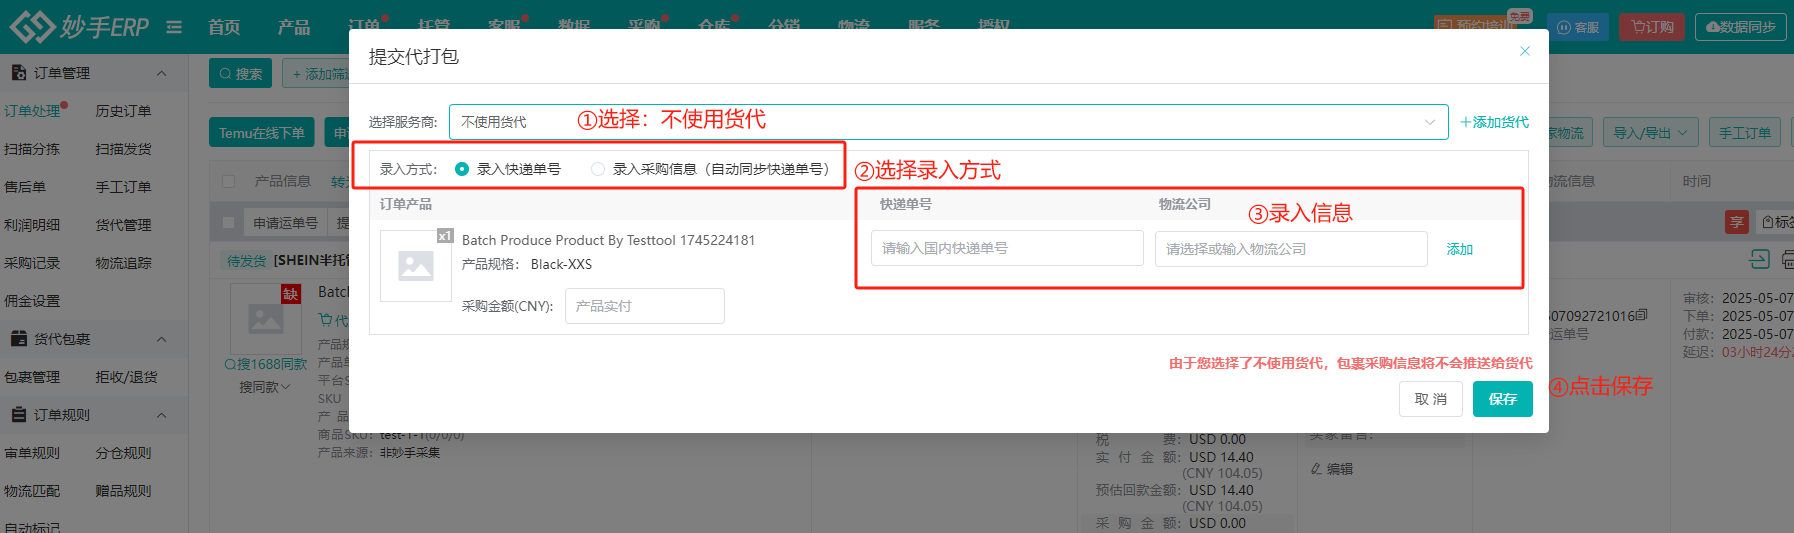Open the 搜同款 dropdown
The height and width of the screenshot is (533, 1794).
tap(265, 387)
